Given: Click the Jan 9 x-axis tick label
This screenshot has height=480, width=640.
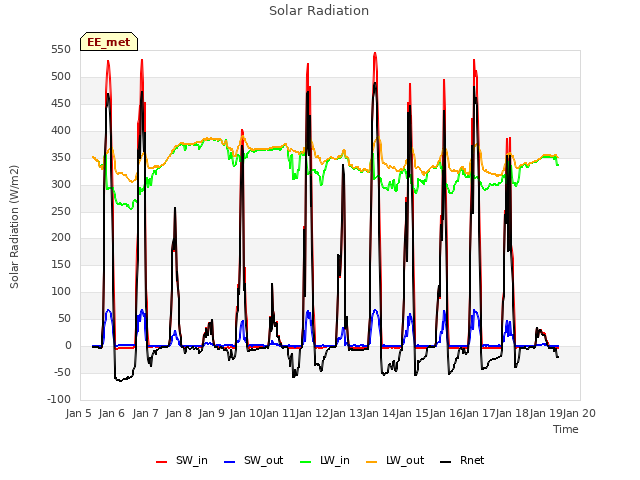Looking at the screenshot, I should pos(211,413).
